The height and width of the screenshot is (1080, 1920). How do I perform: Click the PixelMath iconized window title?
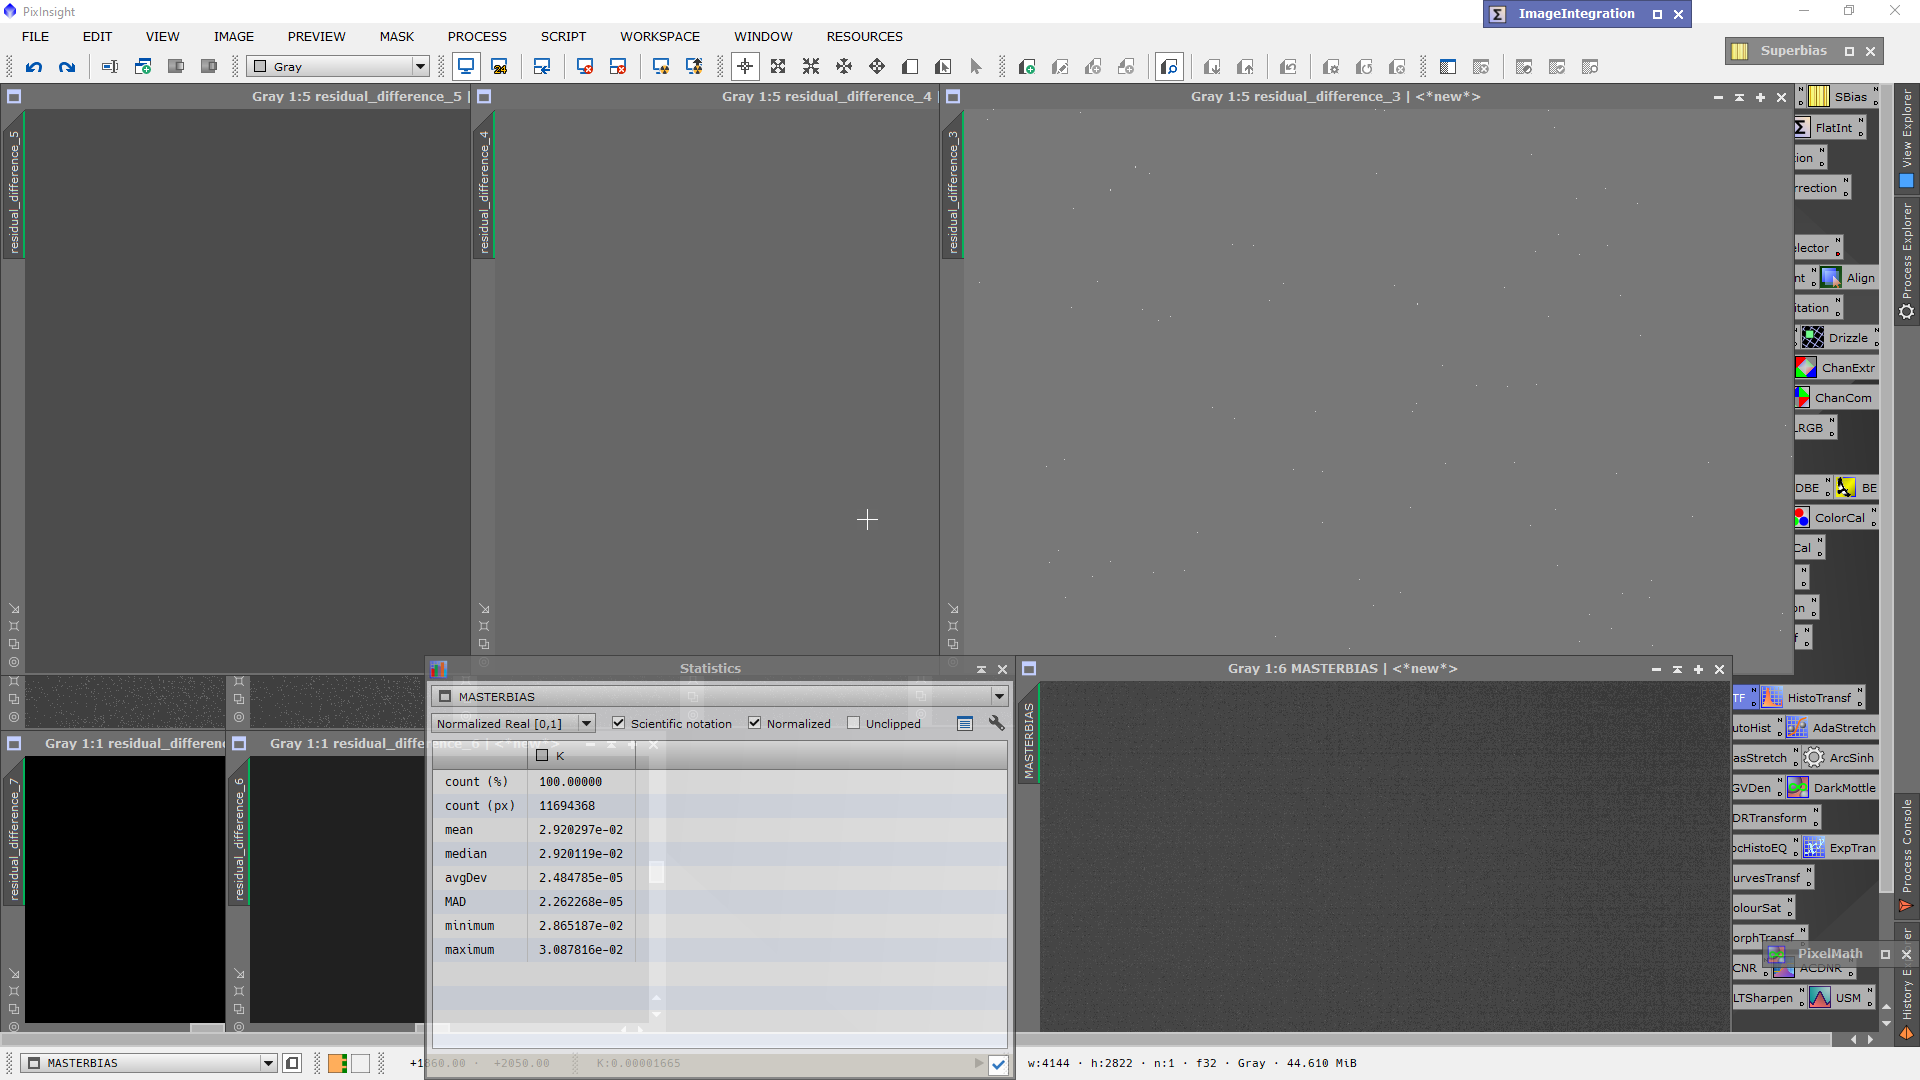[x=1830, y=954]
